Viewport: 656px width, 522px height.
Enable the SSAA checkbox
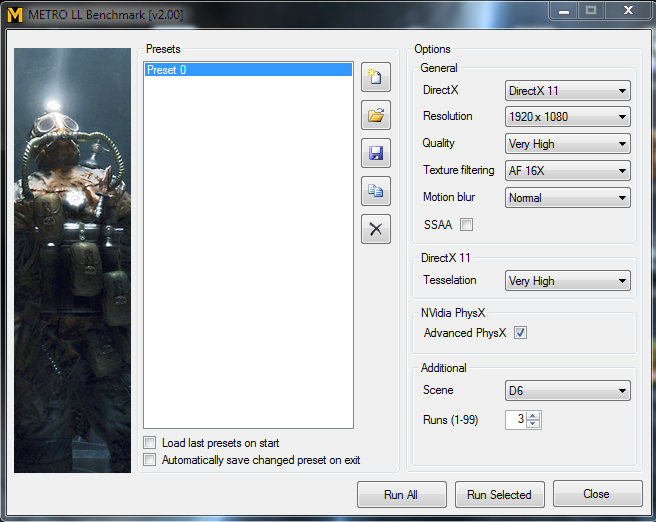[466, 225]
